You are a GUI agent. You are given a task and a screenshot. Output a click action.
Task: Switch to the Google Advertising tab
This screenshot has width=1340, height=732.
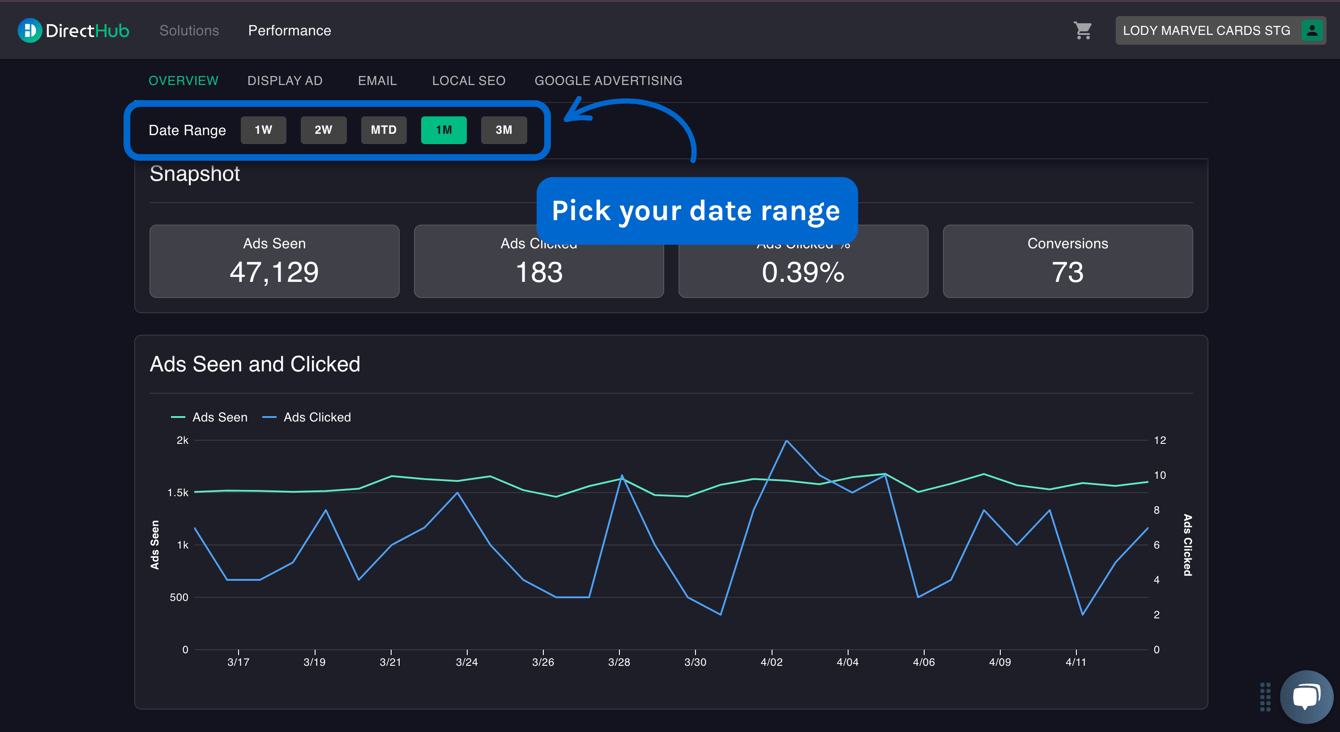(x=608, y=81)
